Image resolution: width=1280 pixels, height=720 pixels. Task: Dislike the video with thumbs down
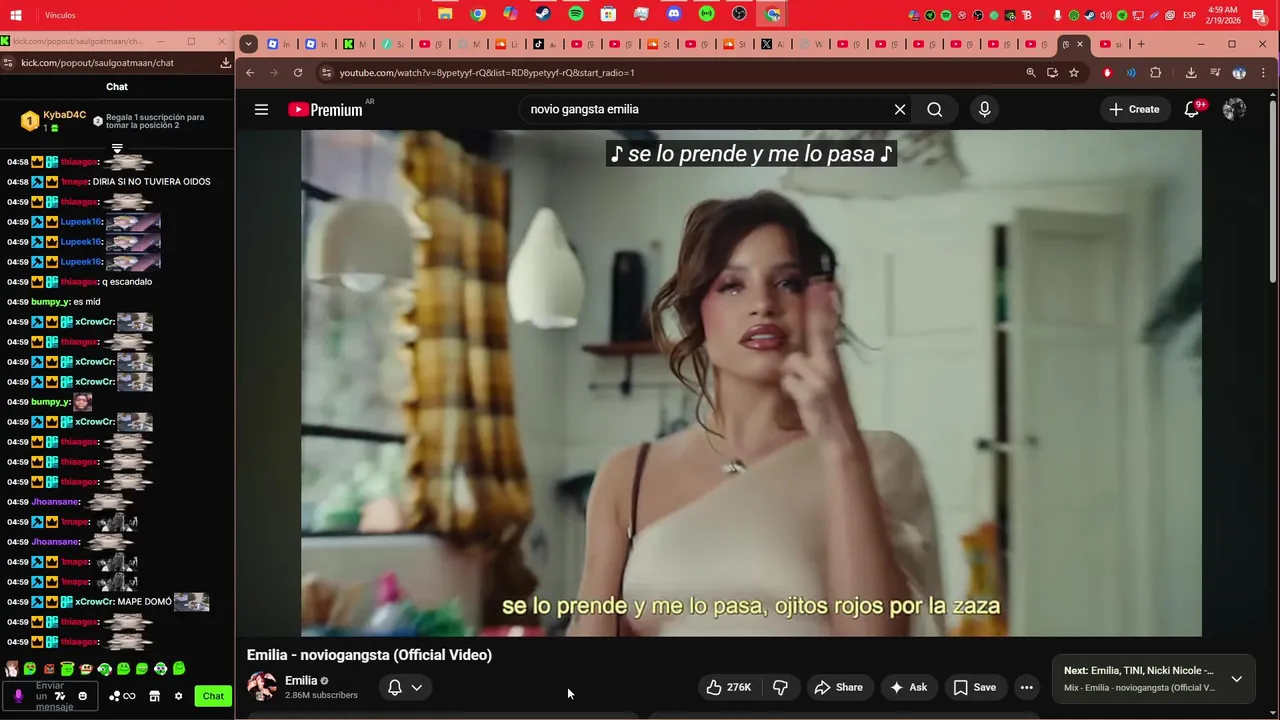[x=780, y=687]
